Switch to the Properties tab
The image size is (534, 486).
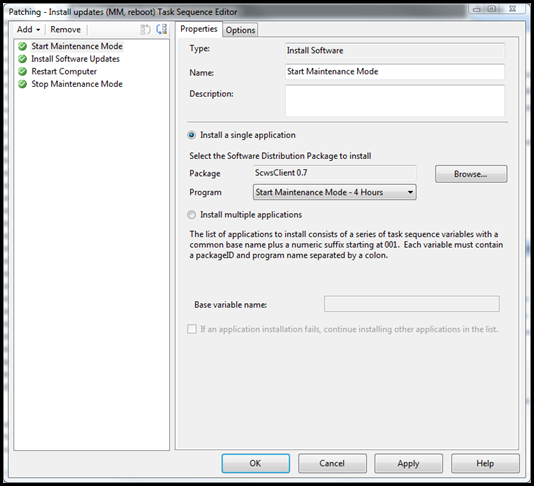(199, 29)
